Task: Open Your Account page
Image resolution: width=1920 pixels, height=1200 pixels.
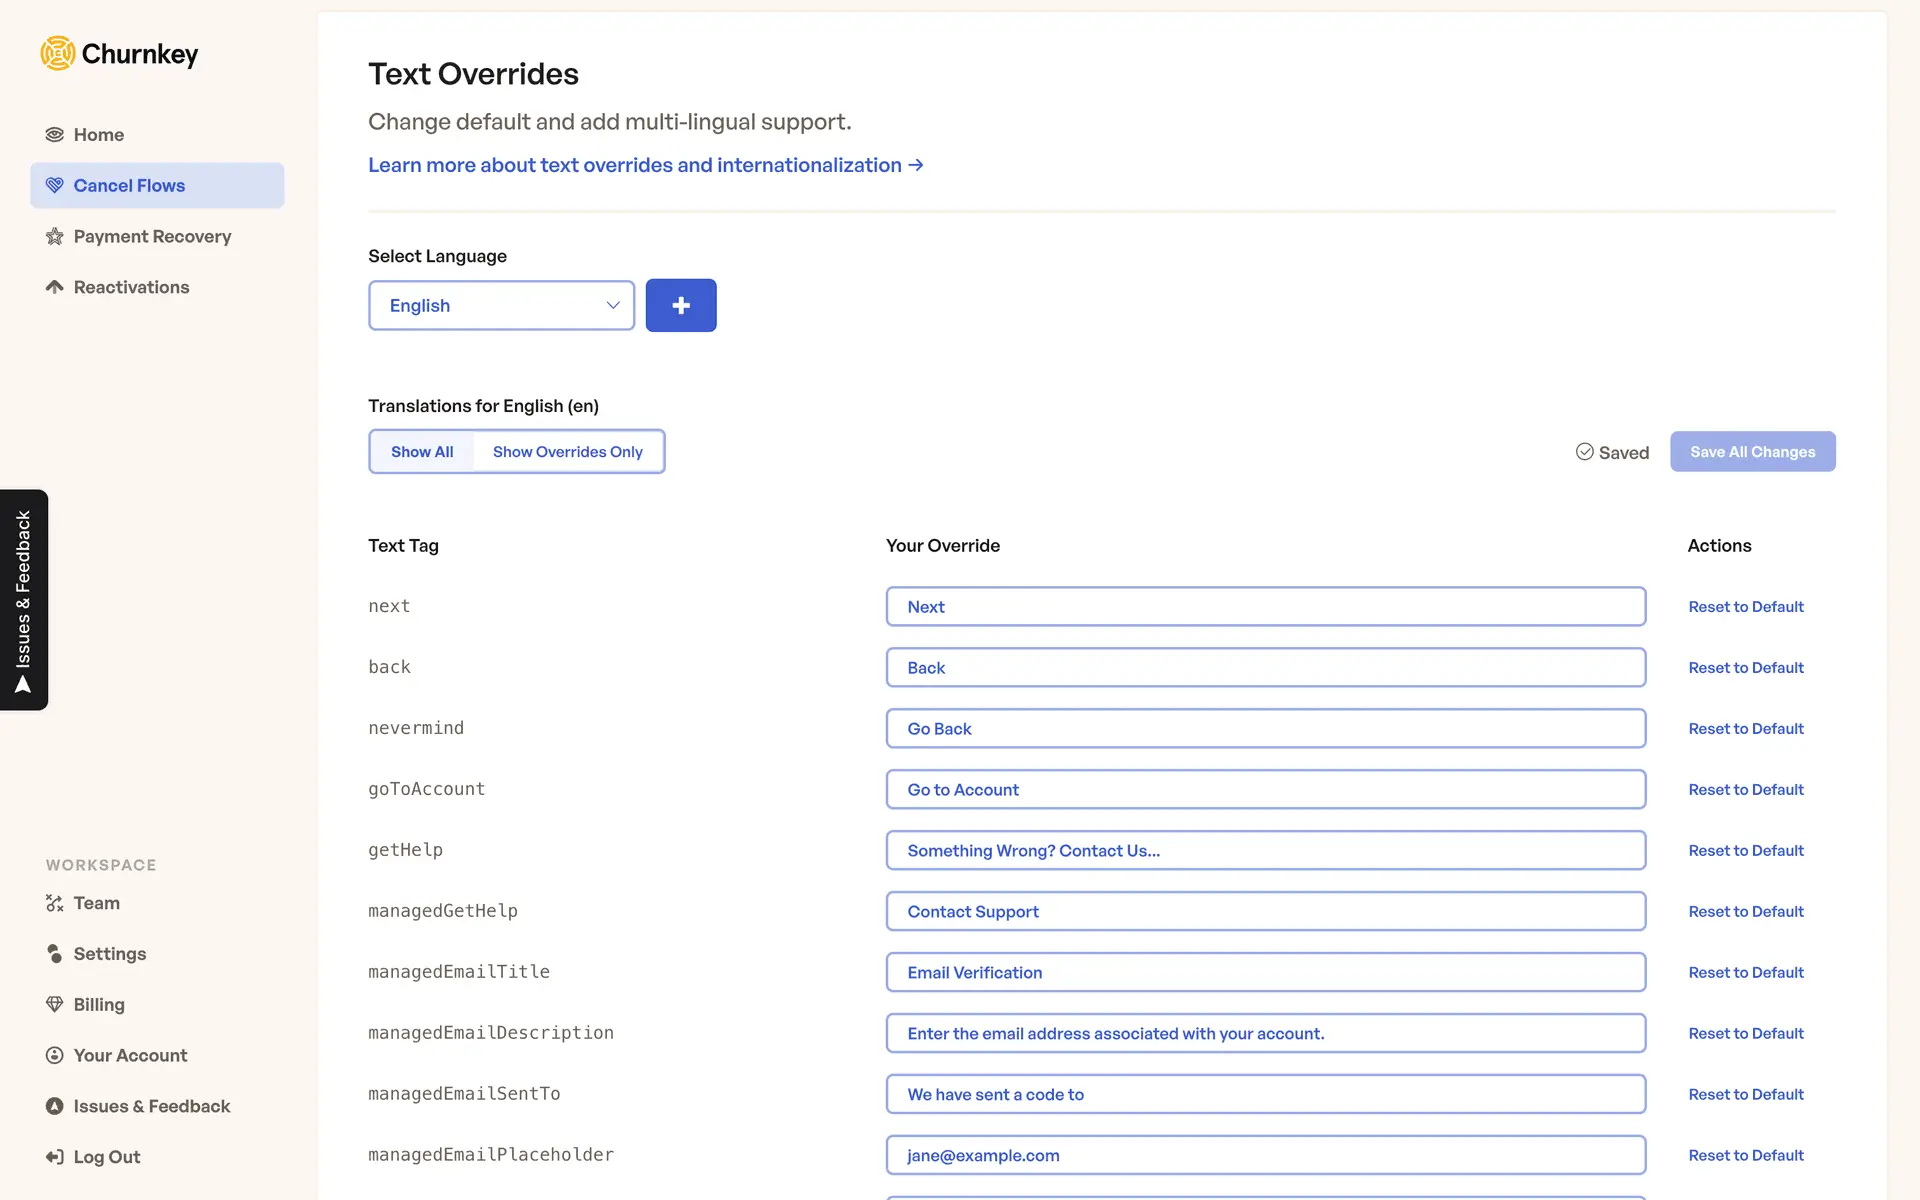Action: coord(130,1055)
